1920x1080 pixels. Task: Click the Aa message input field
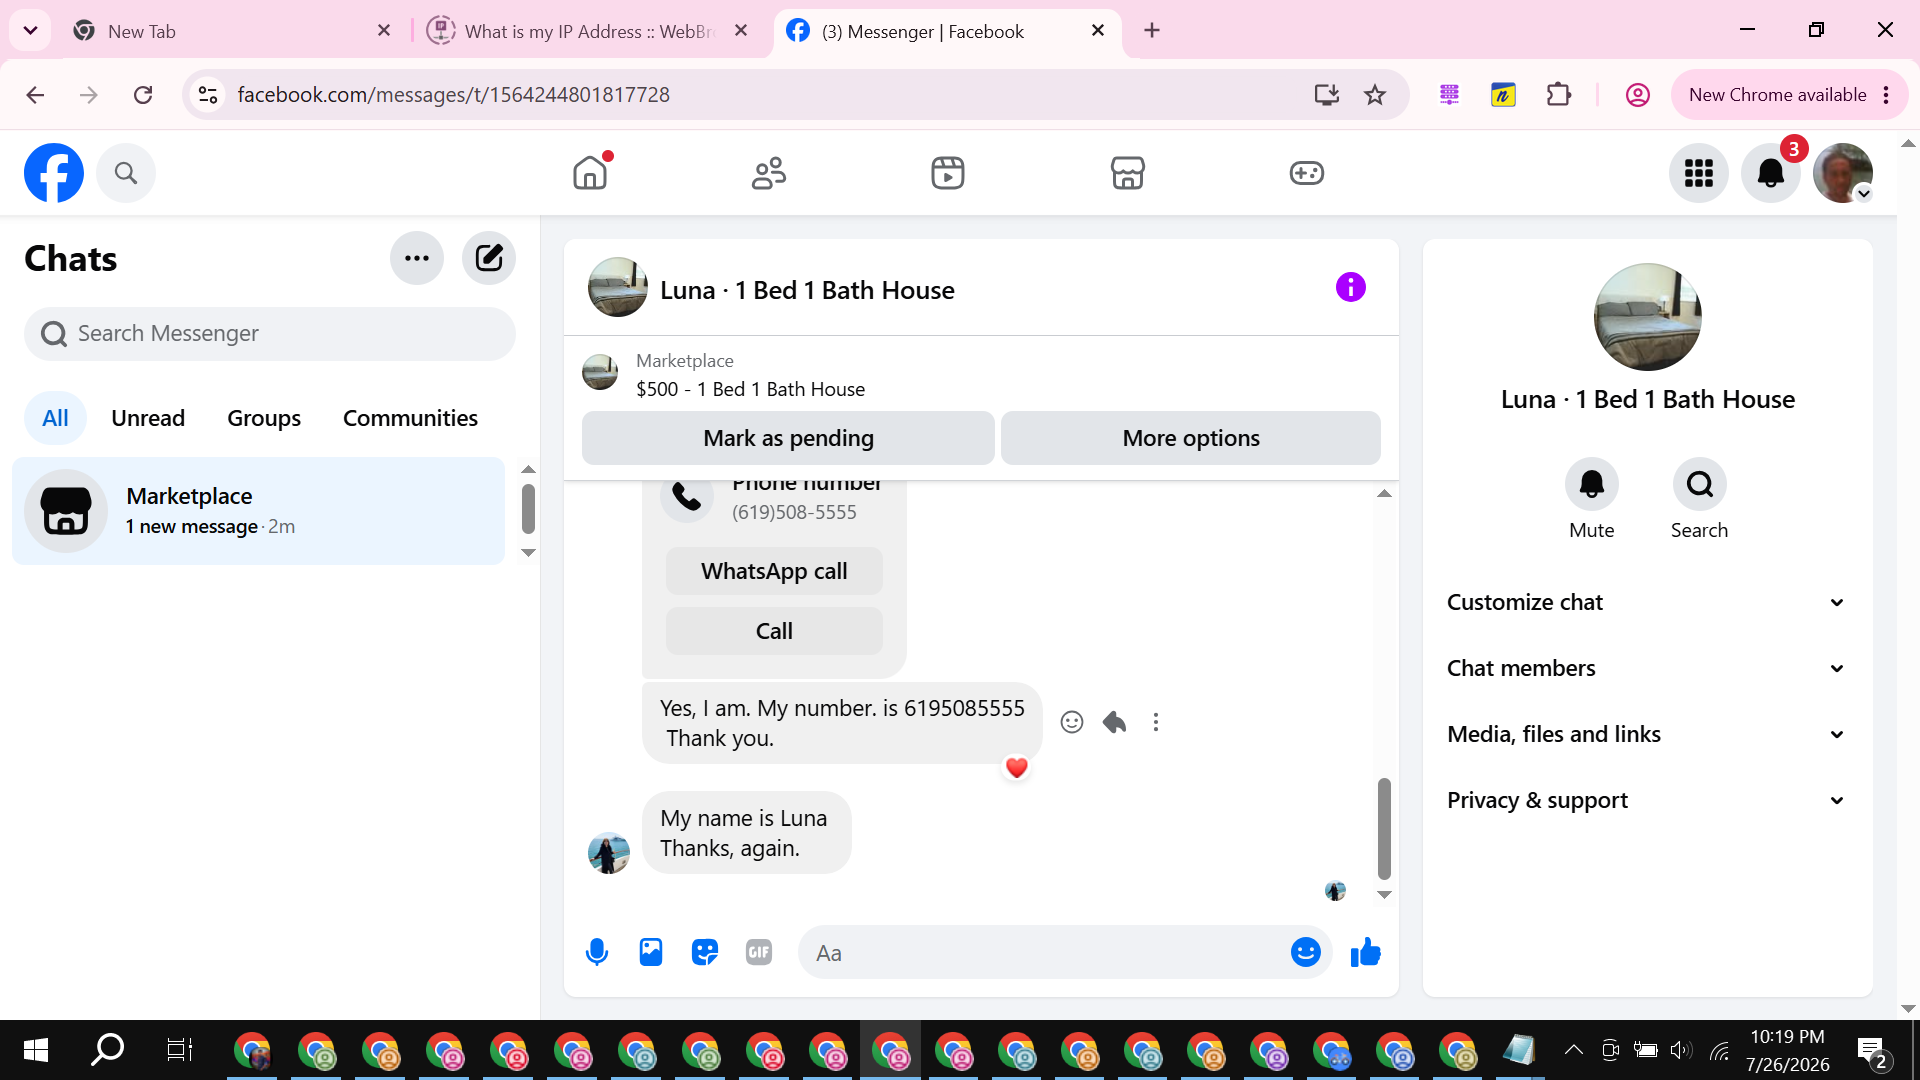click(1045, 953)
